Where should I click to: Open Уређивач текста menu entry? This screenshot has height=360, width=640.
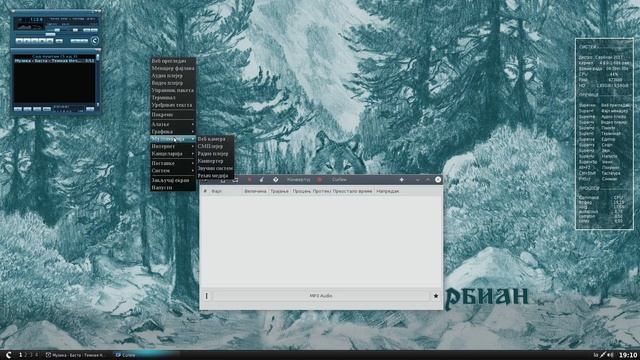click(173, 105)
